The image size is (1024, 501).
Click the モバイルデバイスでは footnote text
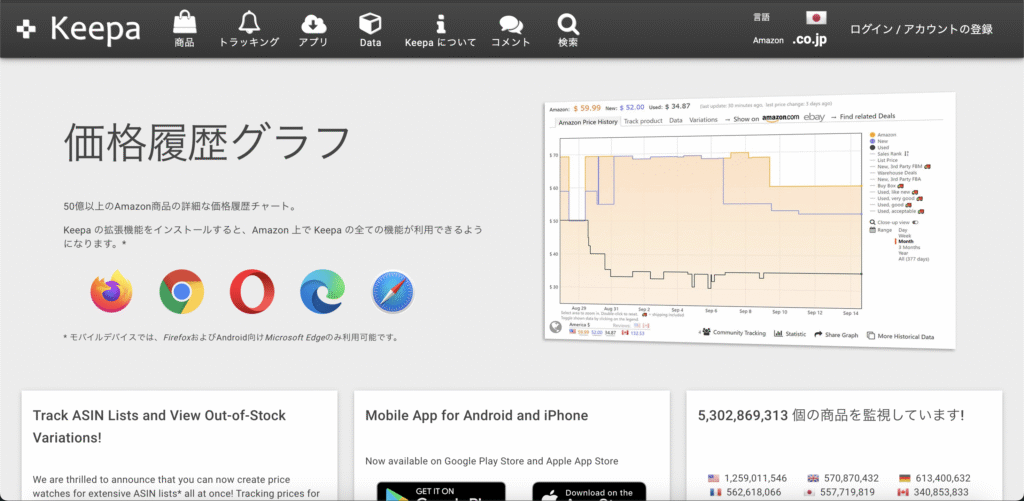(x=231, y=338)
